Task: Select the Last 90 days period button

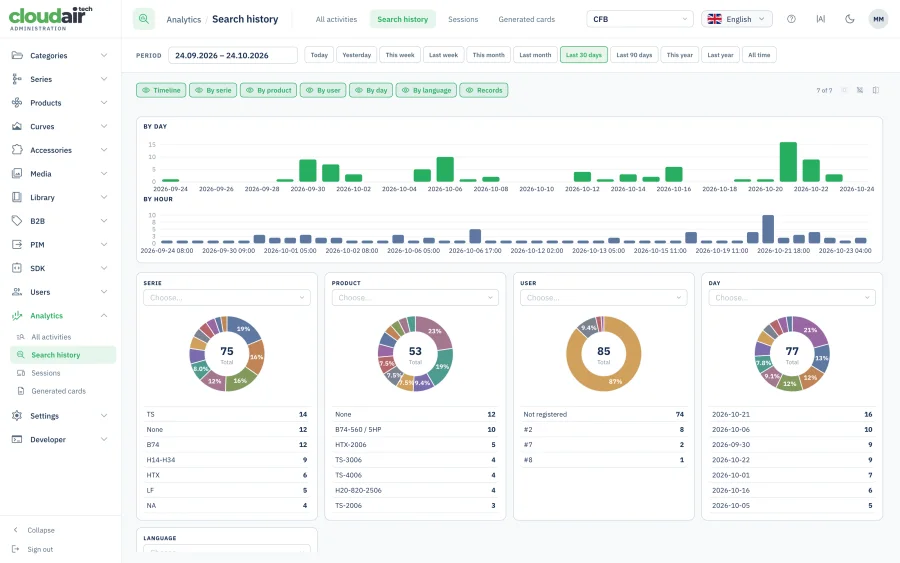Action: tap(634, 55)
